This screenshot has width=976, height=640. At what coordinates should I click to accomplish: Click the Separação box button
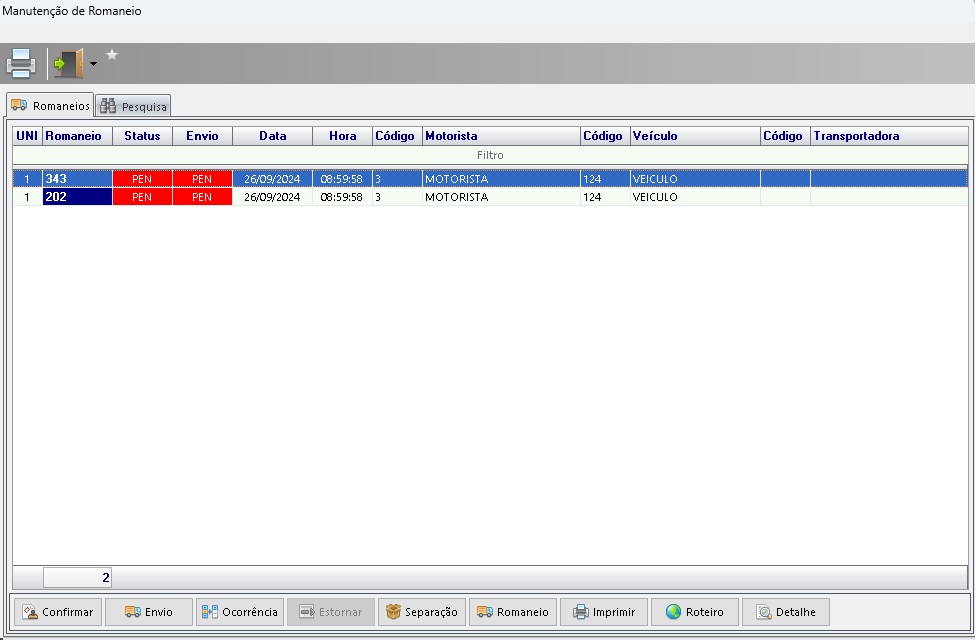coord(421,612)
